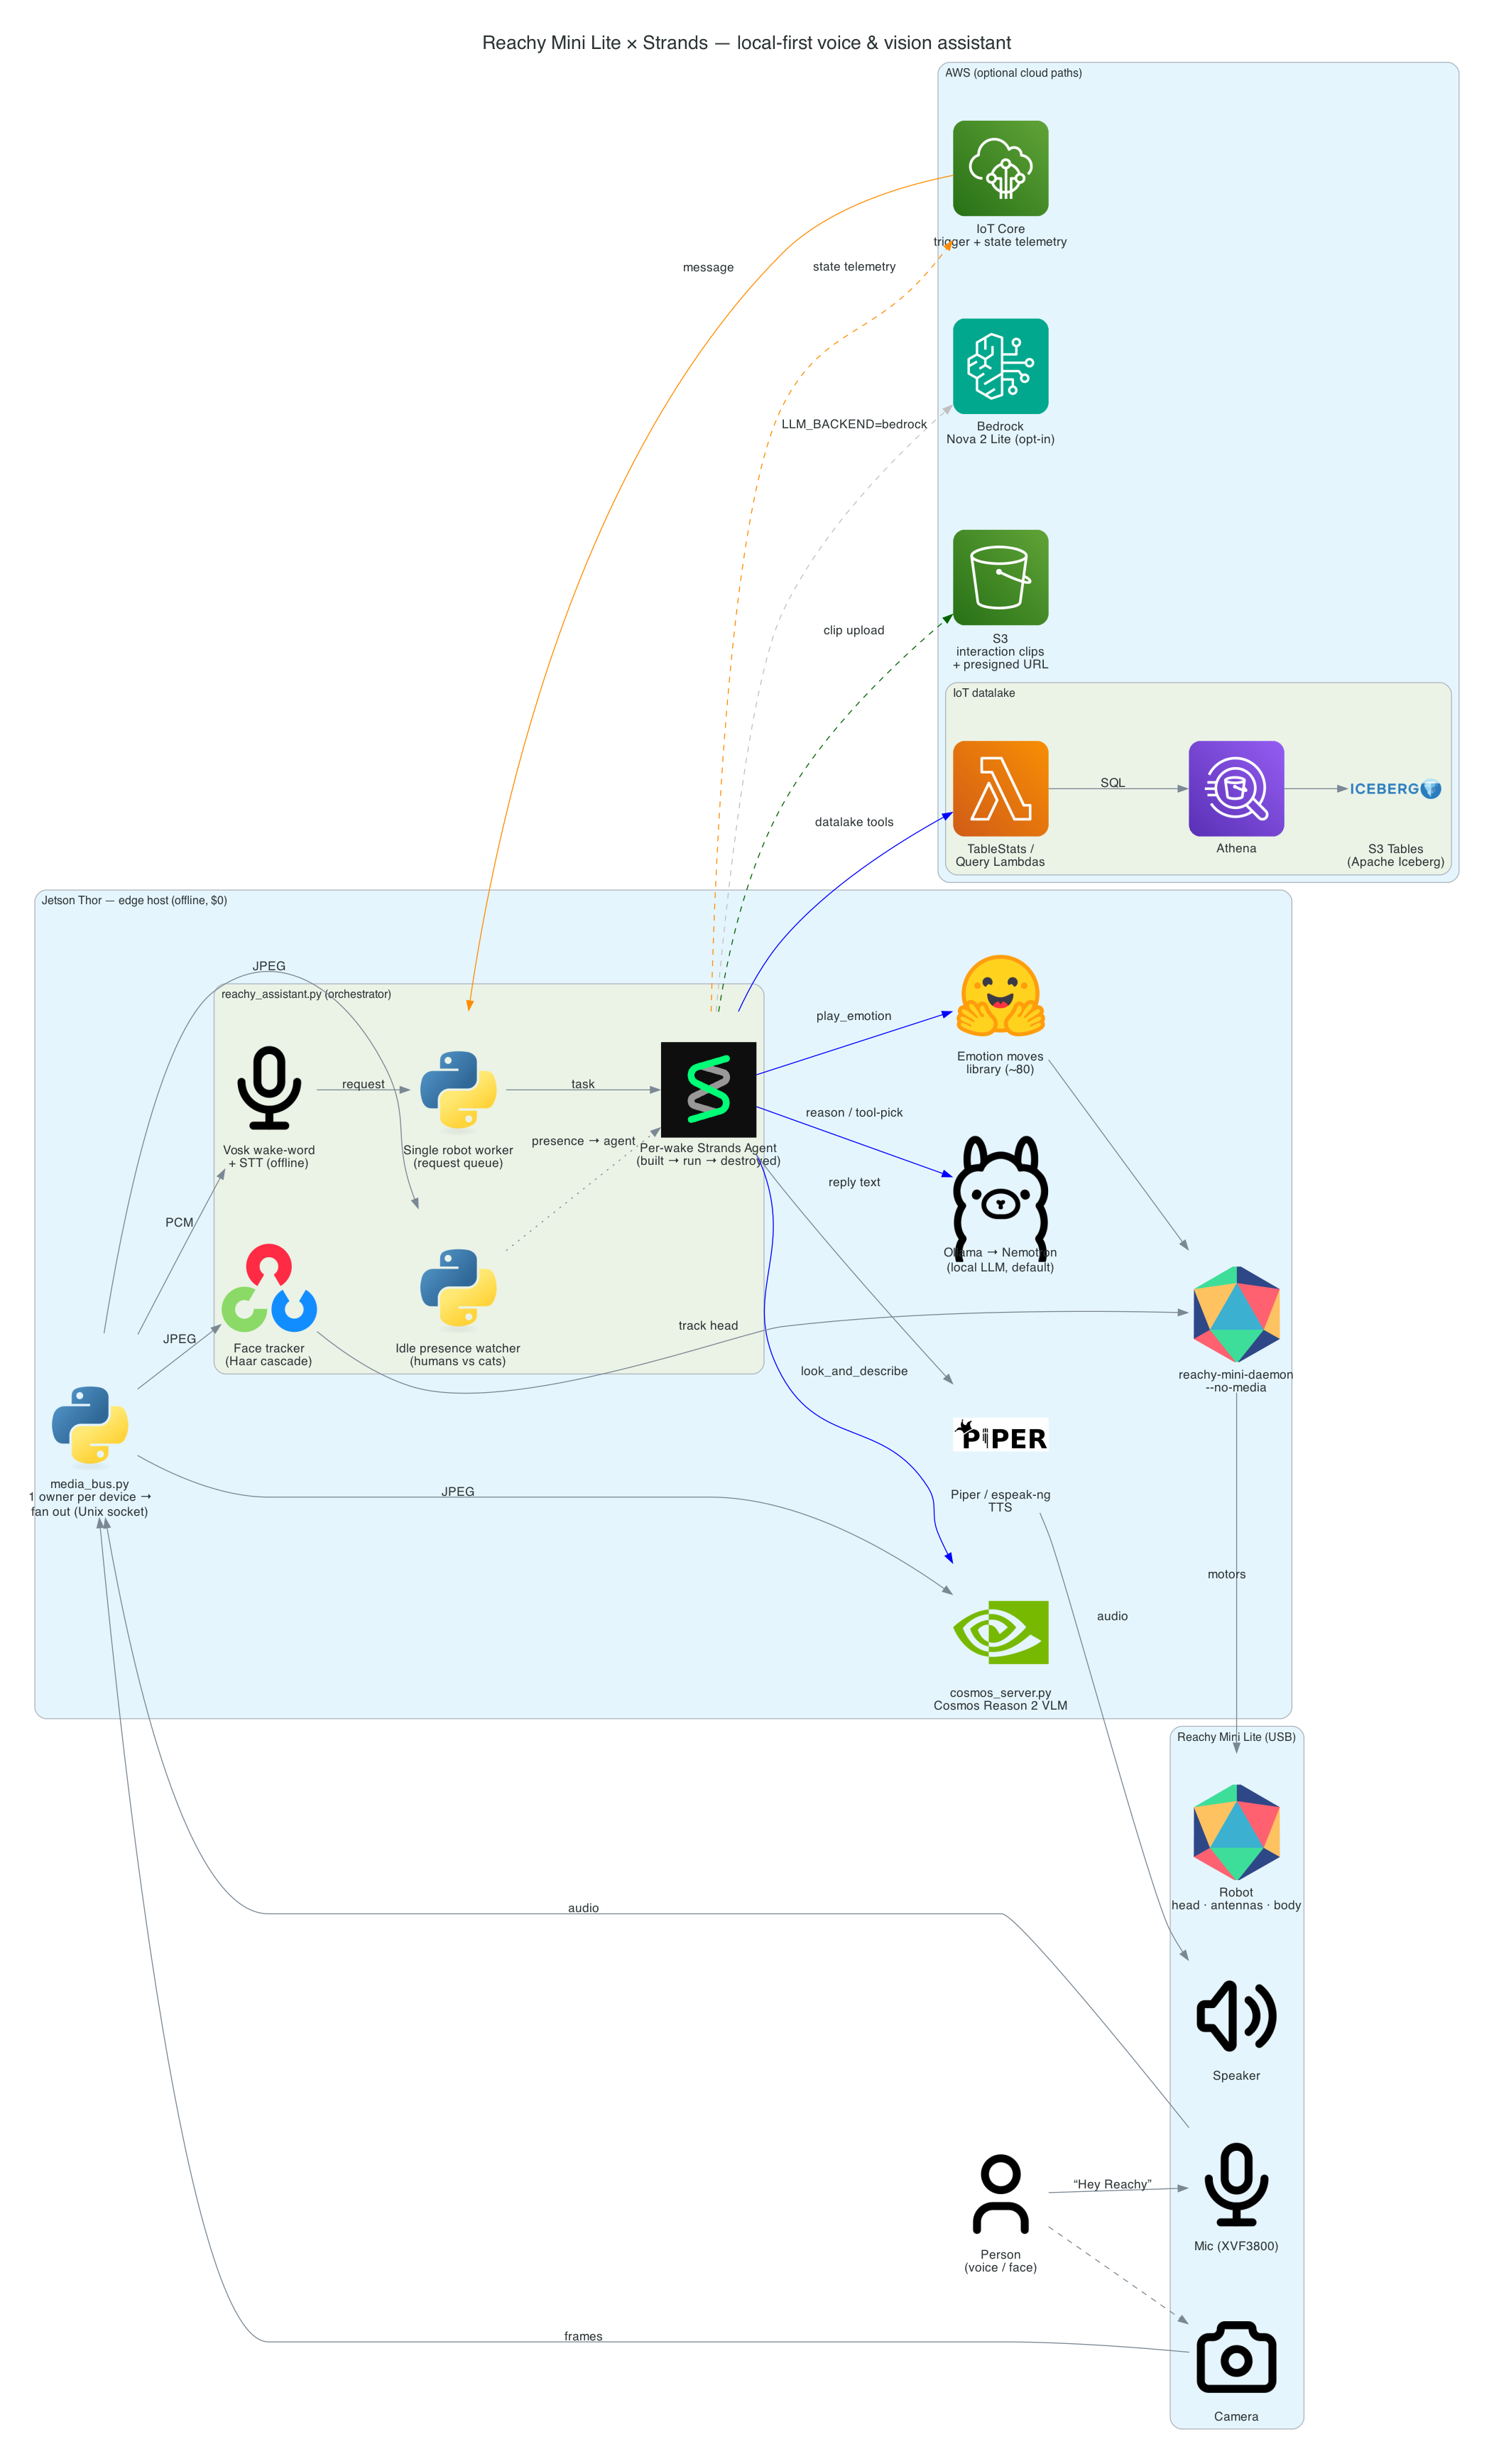Click the 'IoT datalake' group label
The height and width of the screenshot is (2464, 1494).
tap(983, 693)
